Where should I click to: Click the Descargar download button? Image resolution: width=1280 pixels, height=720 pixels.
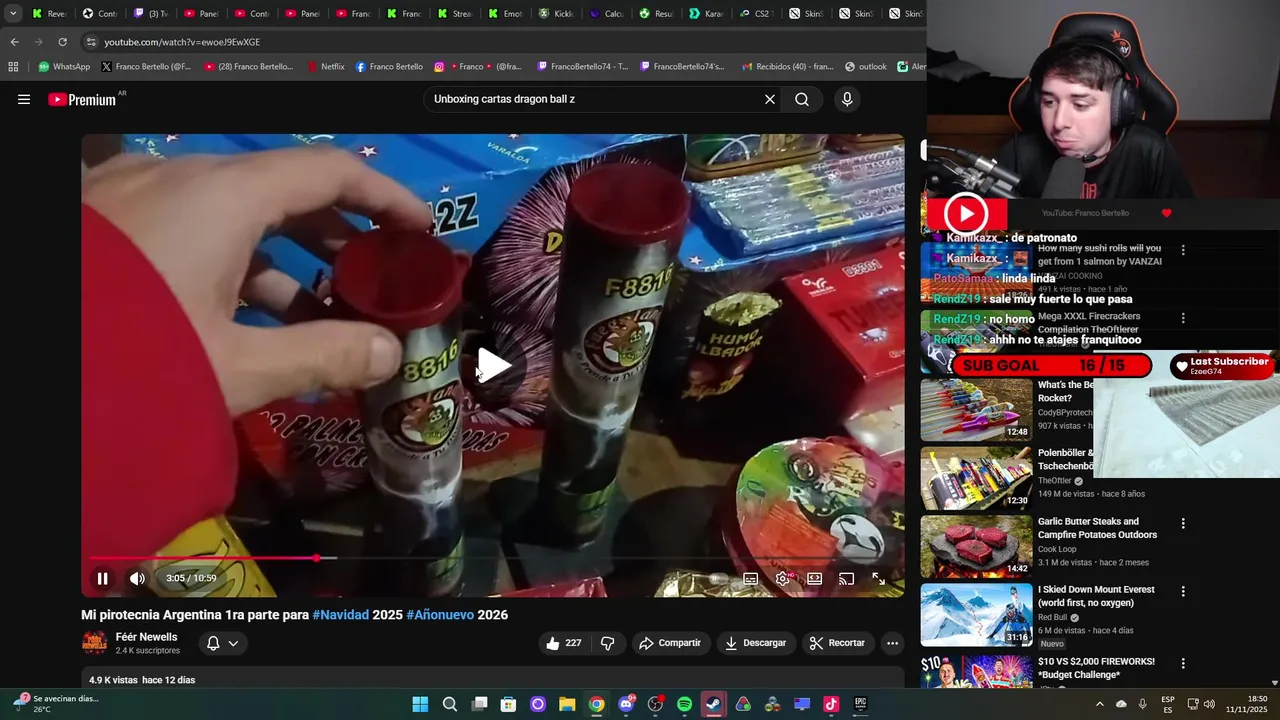click(x=756, y=643)
